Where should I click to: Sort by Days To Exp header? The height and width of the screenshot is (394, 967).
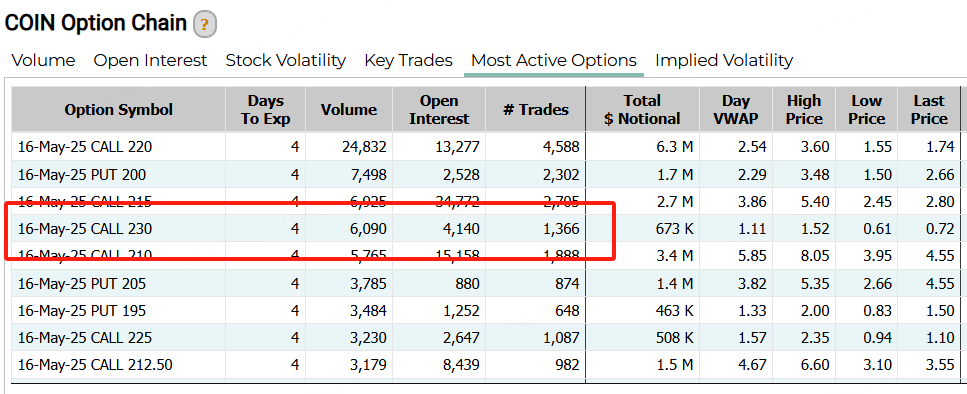(x=266, y=110)
